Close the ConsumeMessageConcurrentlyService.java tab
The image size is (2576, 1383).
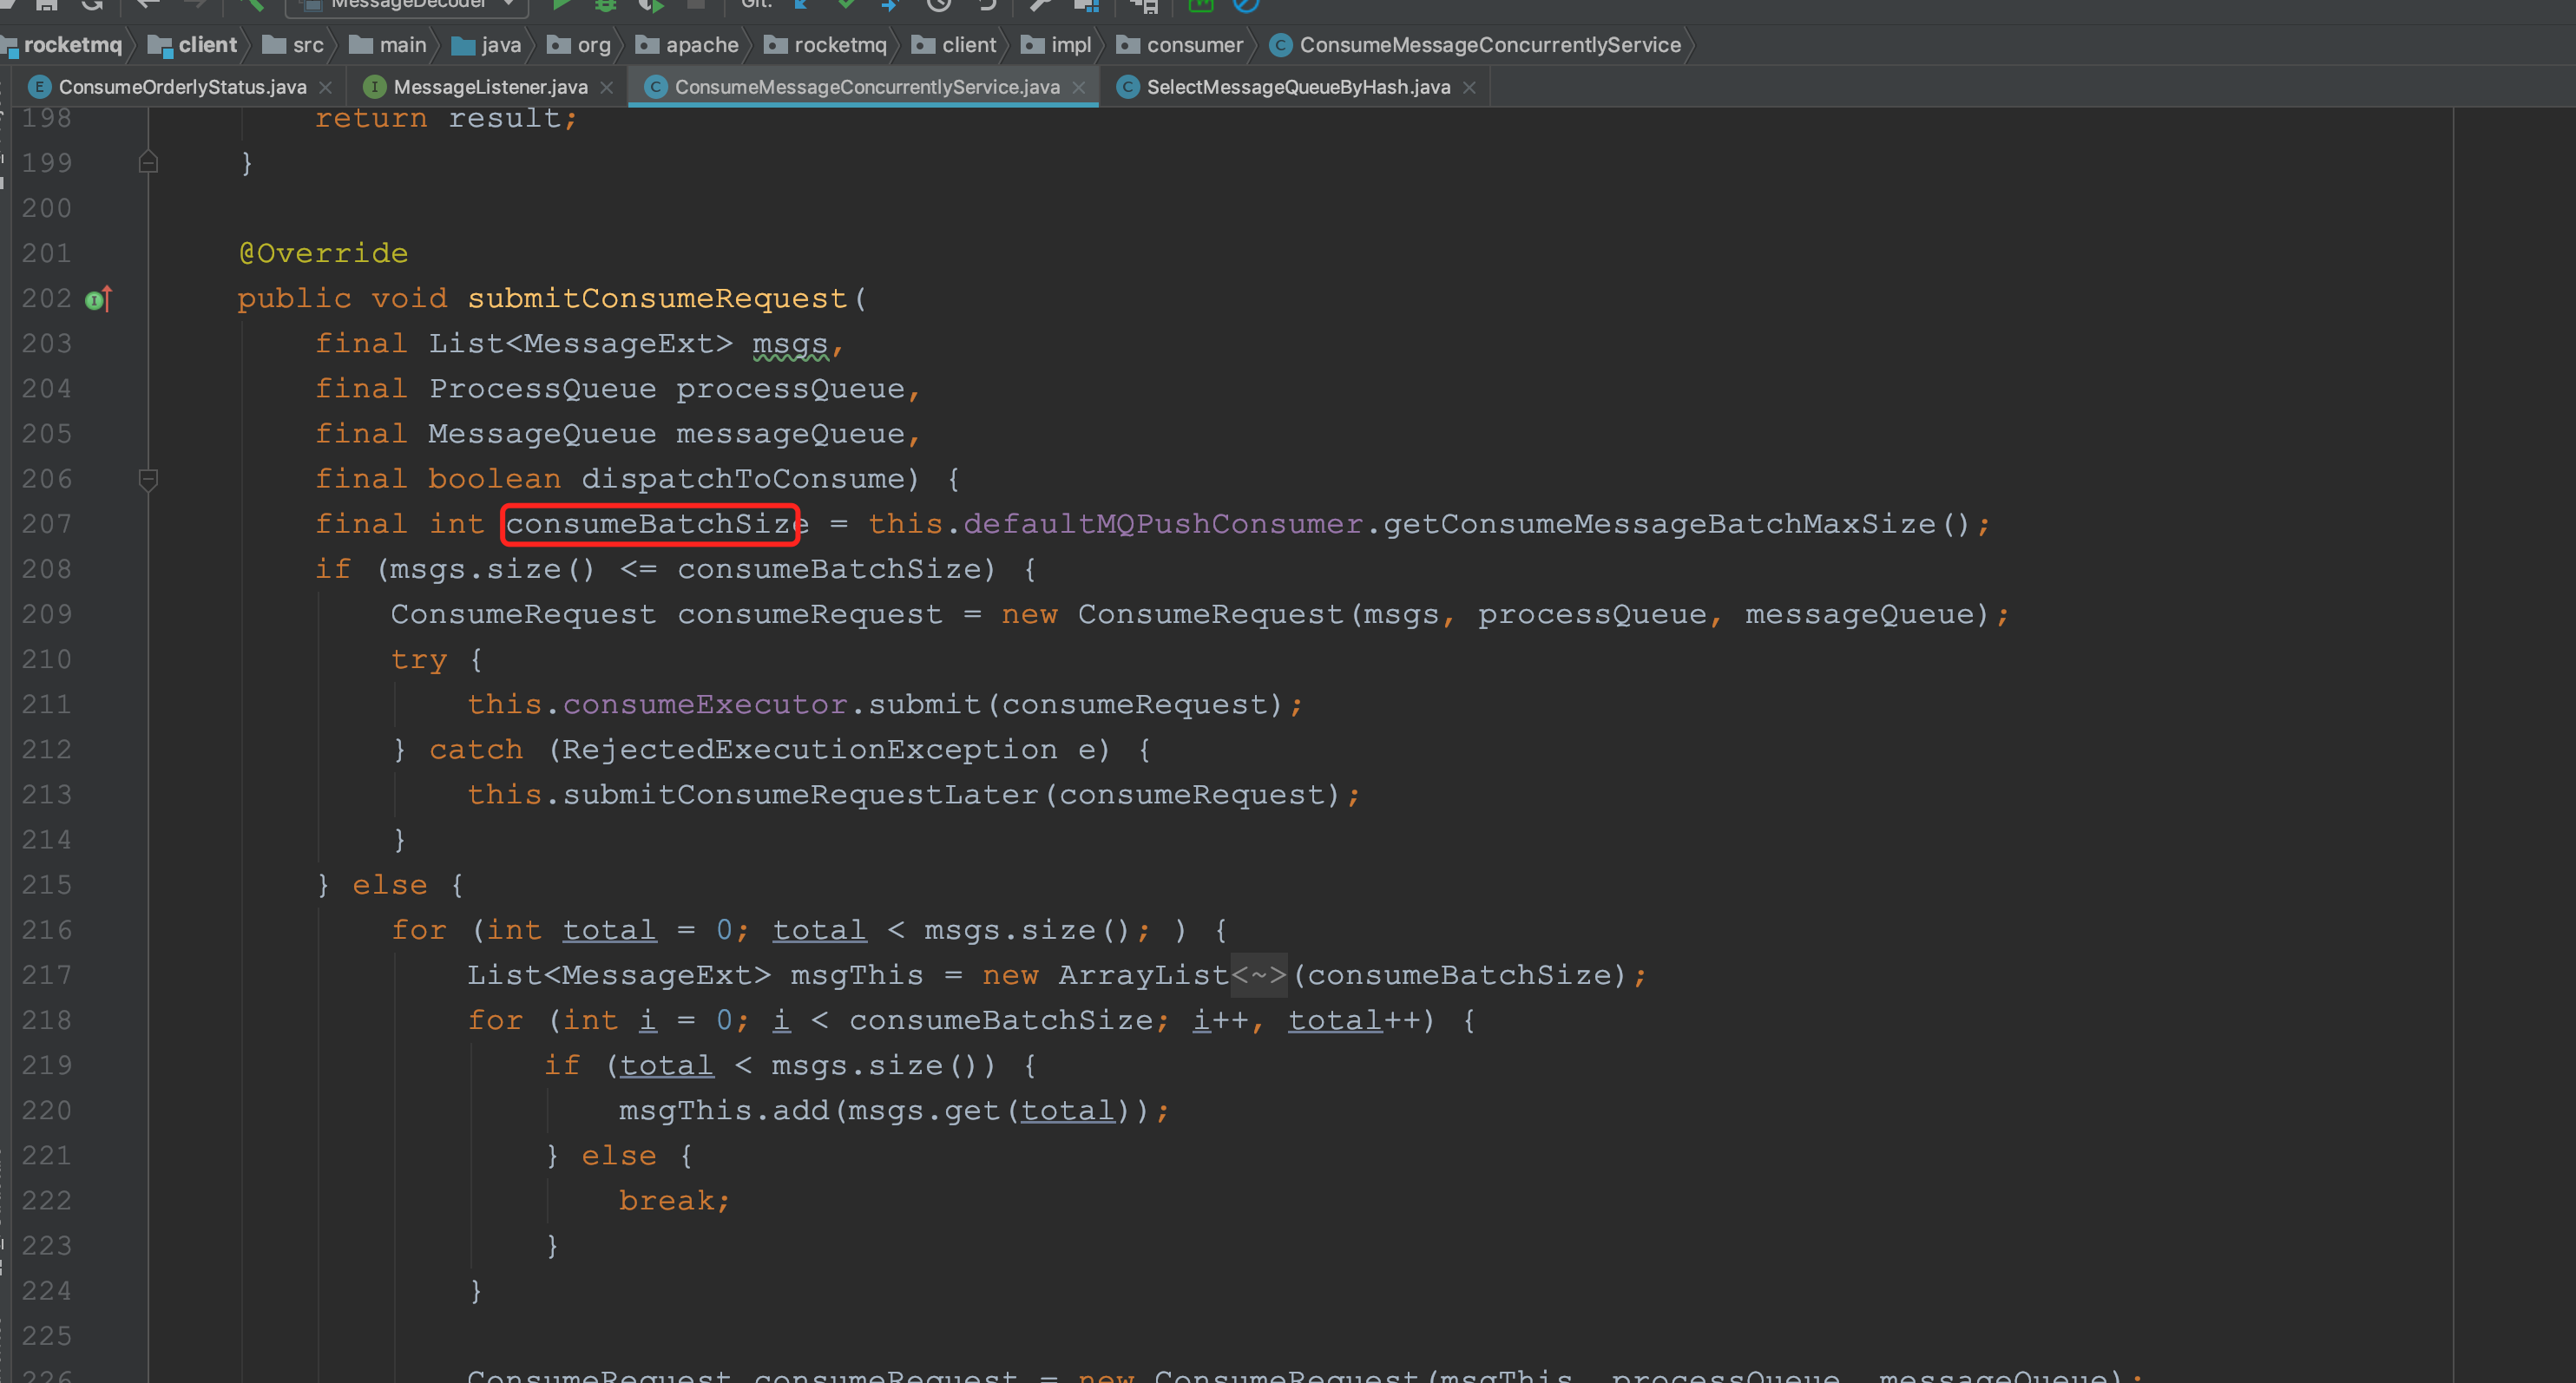point(1078,88)
